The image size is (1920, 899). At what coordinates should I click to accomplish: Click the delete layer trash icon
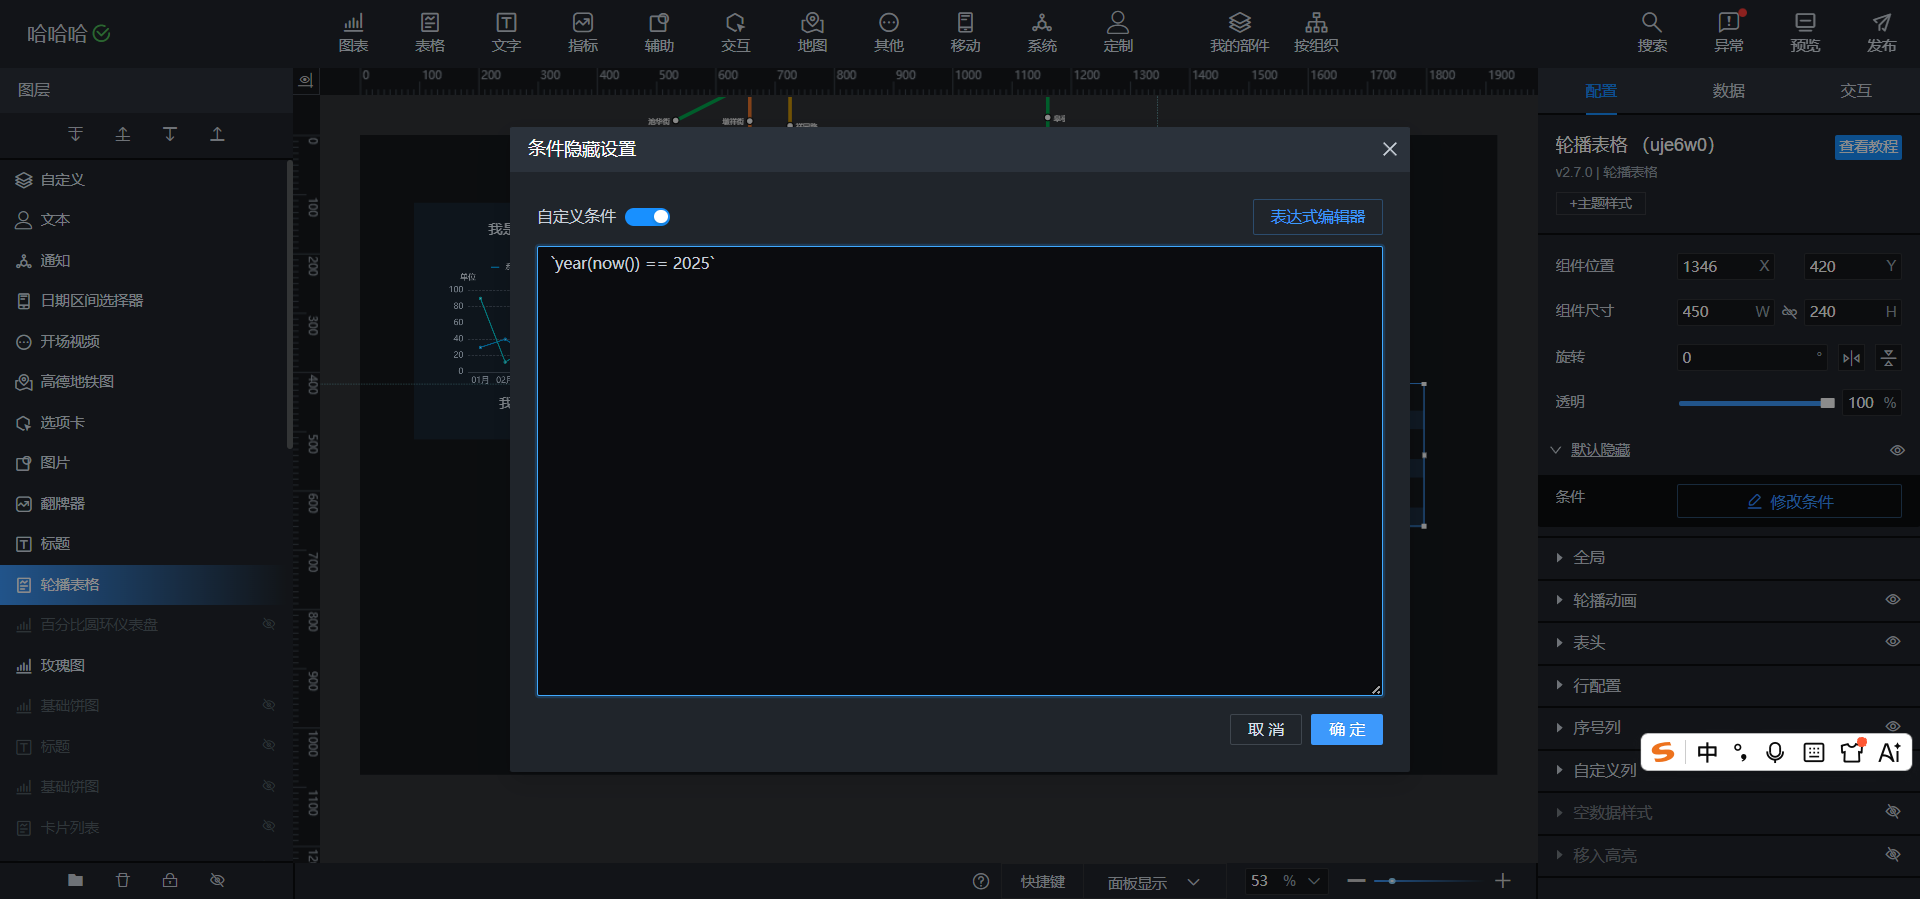[x=123, y=880]
